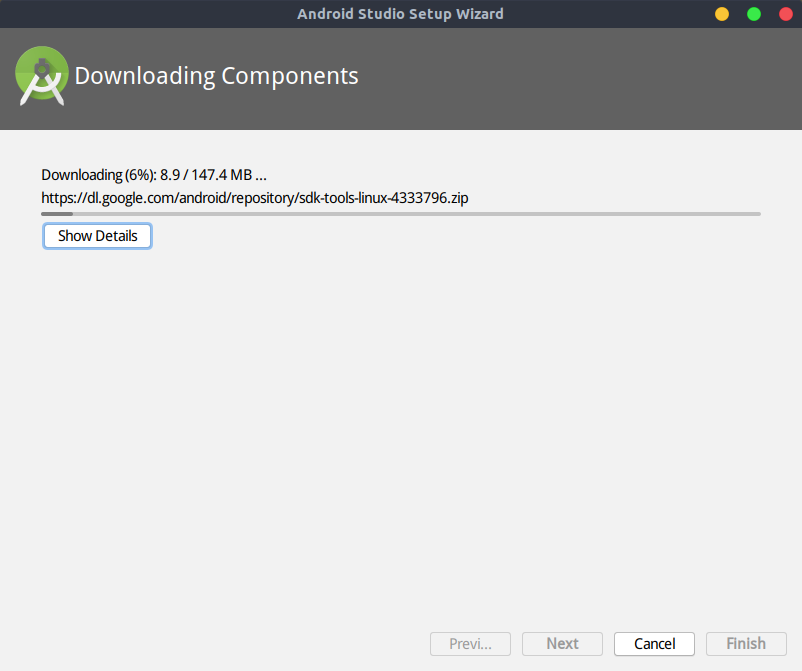Click the empty area below Show Details

point(400,420)
